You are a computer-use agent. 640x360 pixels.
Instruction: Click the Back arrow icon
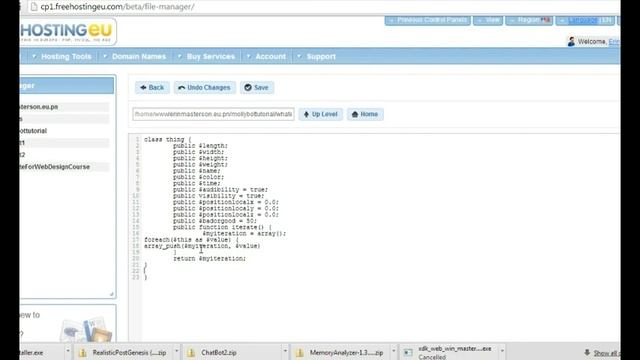pyautogui.click(x=143, y=87)
